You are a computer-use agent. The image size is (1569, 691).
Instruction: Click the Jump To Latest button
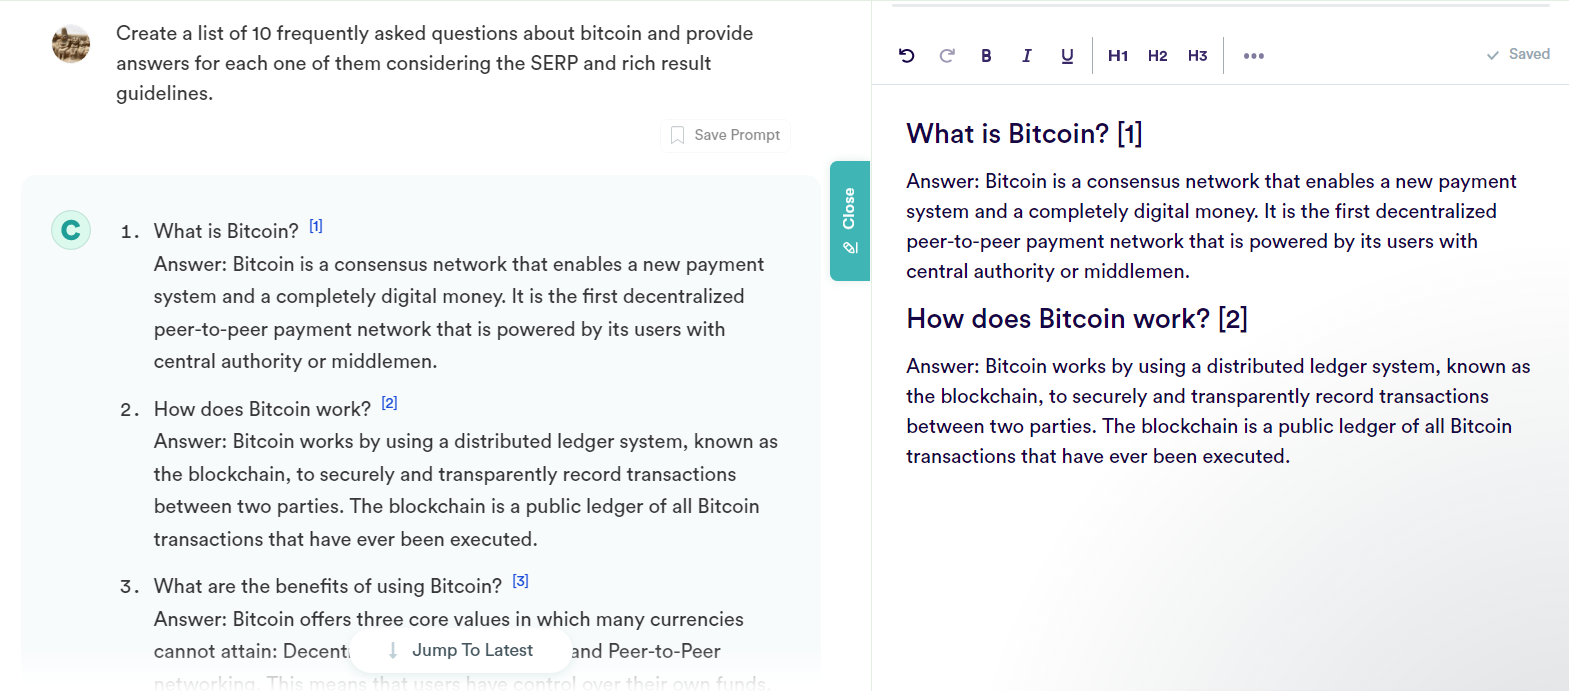point(461,650)
